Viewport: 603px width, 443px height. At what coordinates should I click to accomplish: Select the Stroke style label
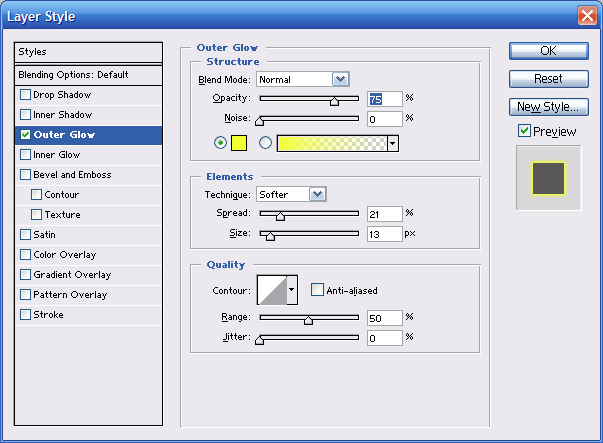(48, 315)
